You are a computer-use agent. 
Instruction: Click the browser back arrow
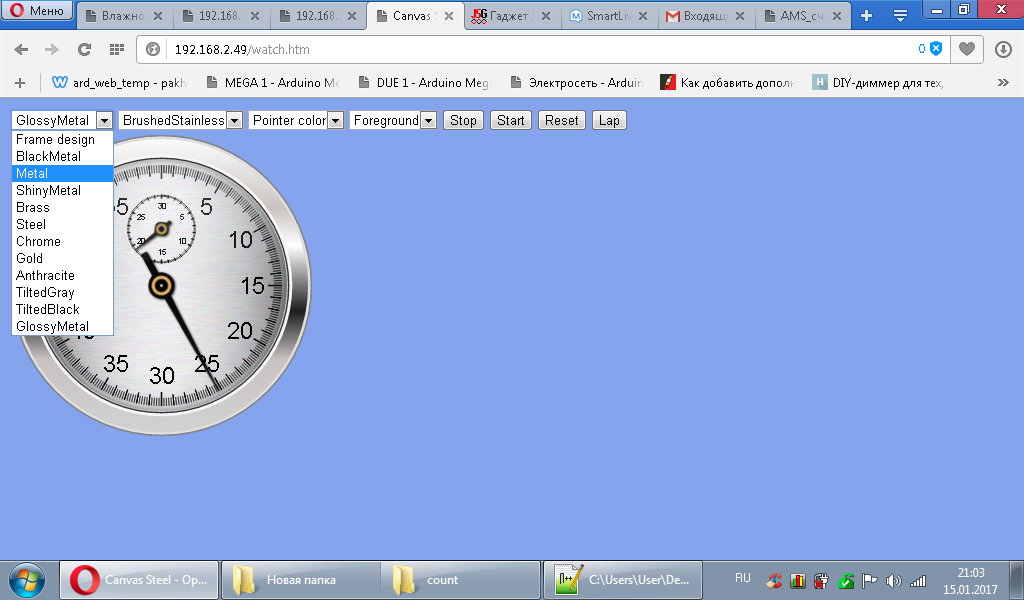(21, 48)
